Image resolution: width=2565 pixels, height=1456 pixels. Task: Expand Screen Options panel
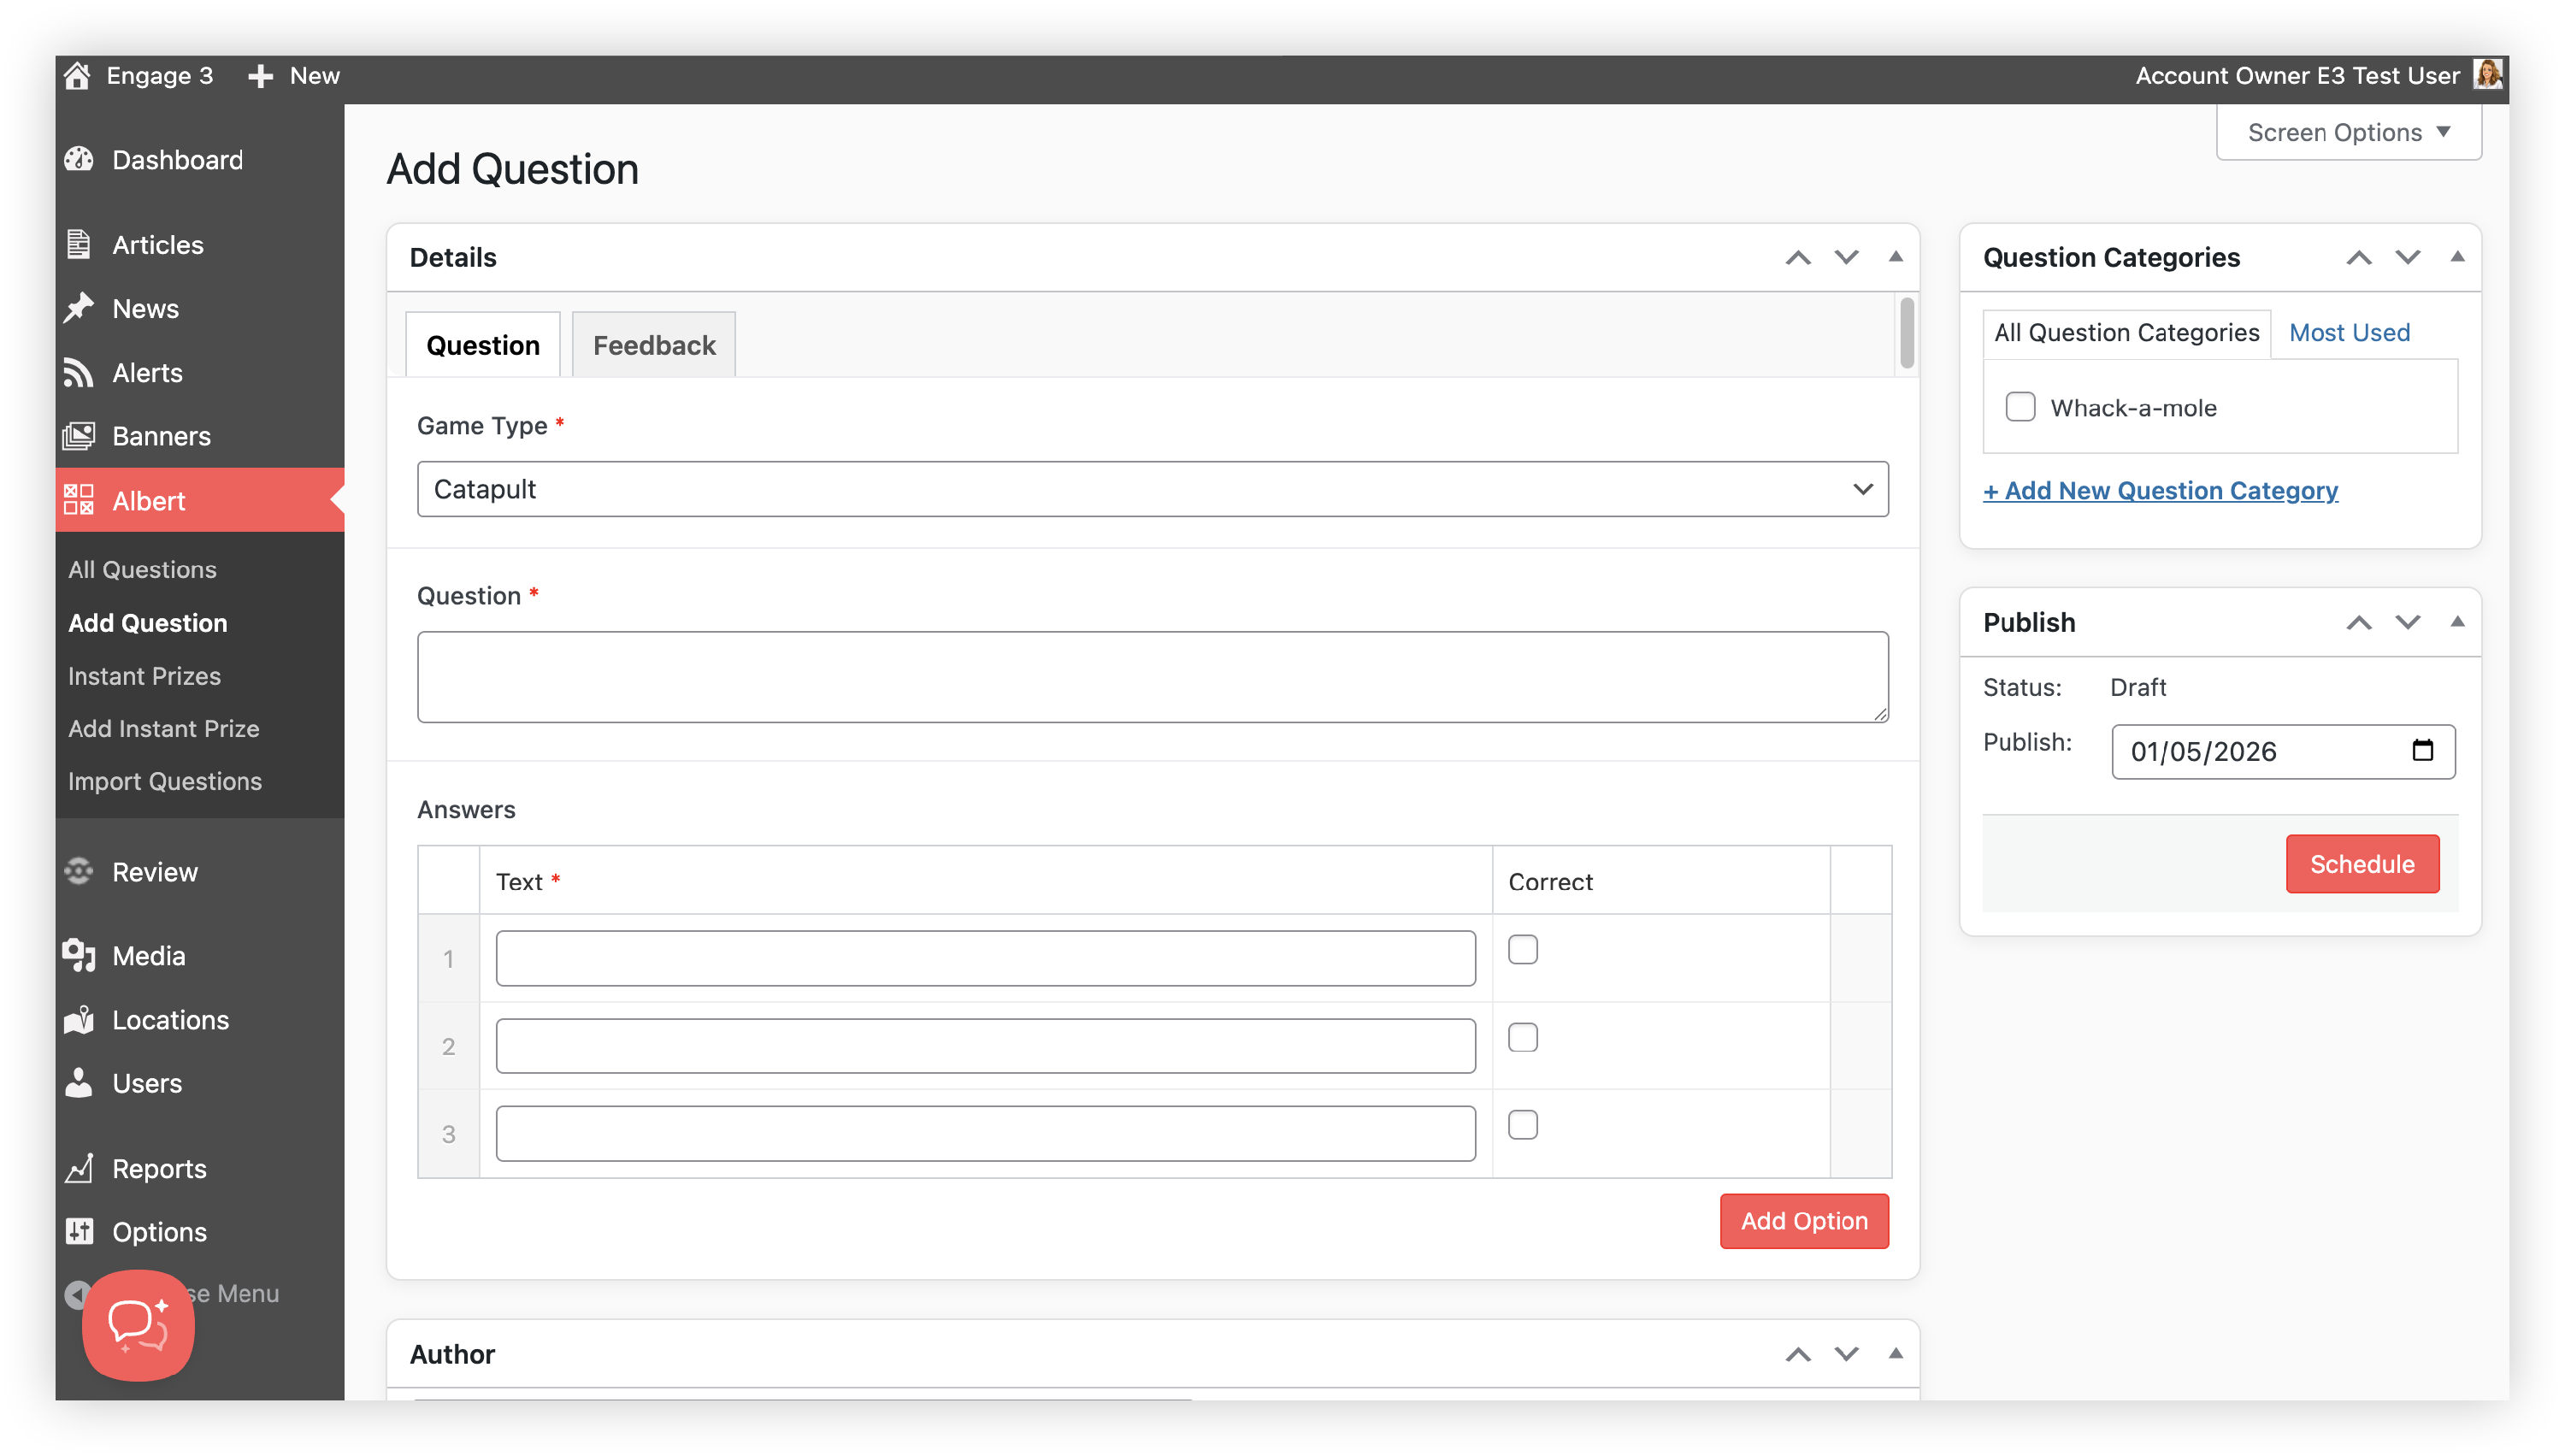click(2347, 133)
